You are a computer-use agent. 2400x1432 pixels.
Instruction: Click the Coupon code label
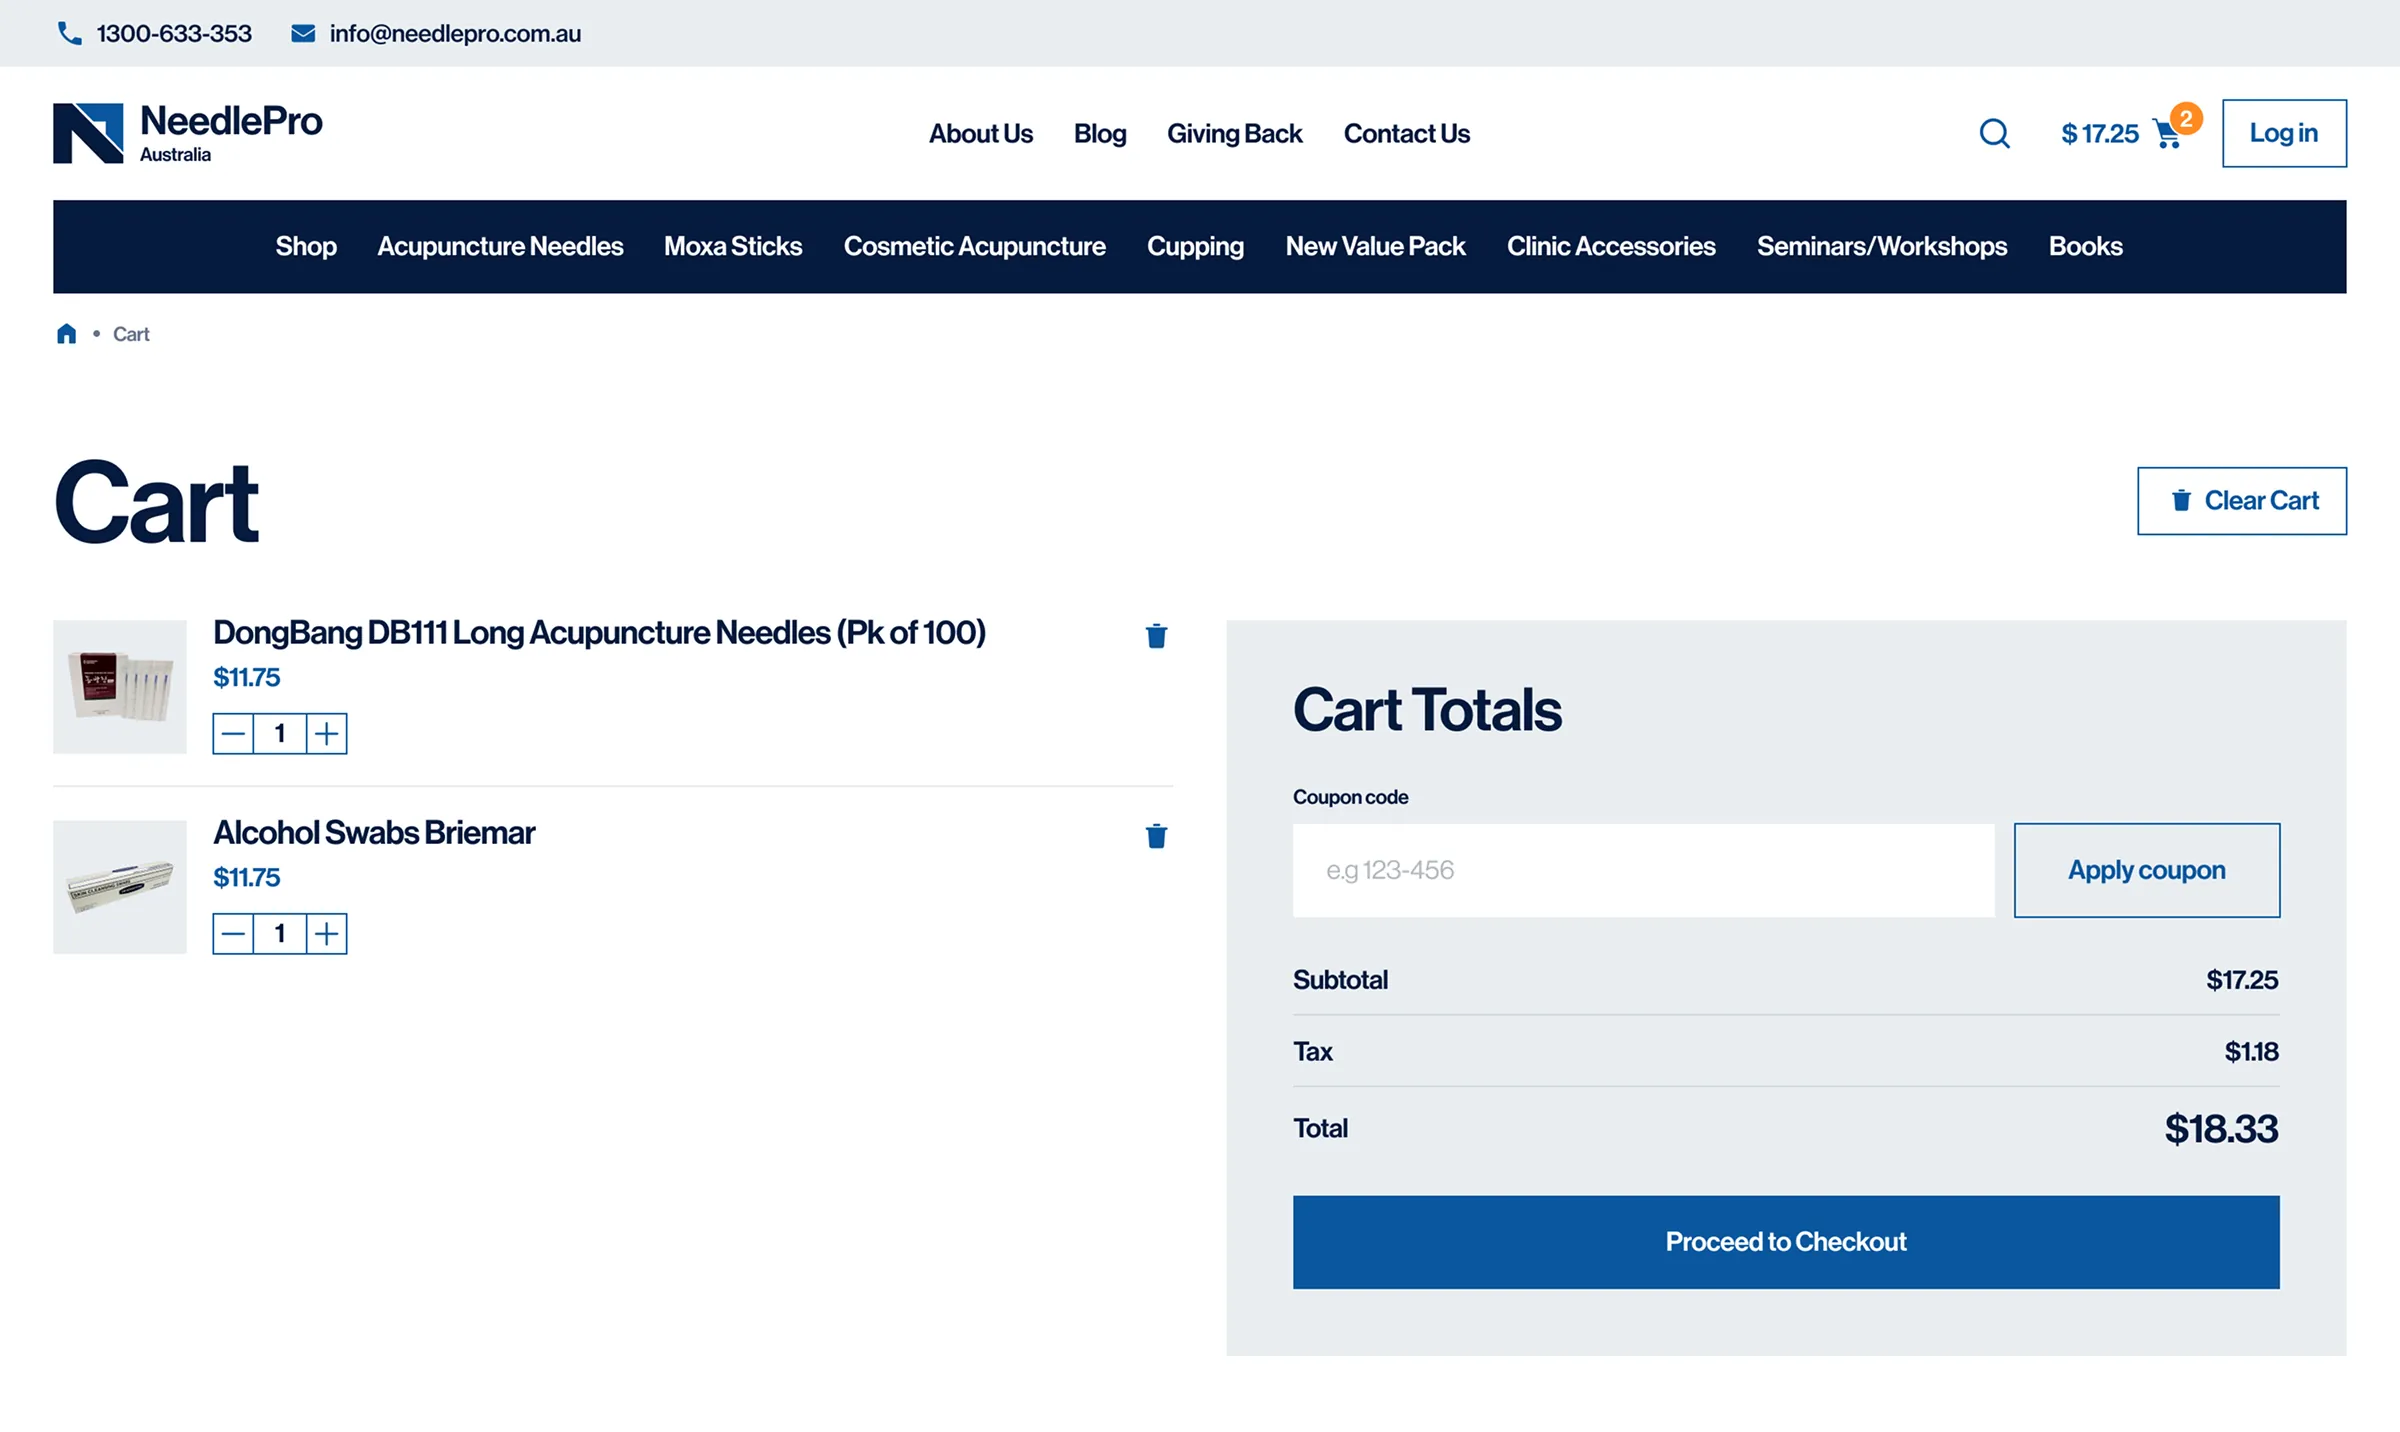[x=1350, y=797]
